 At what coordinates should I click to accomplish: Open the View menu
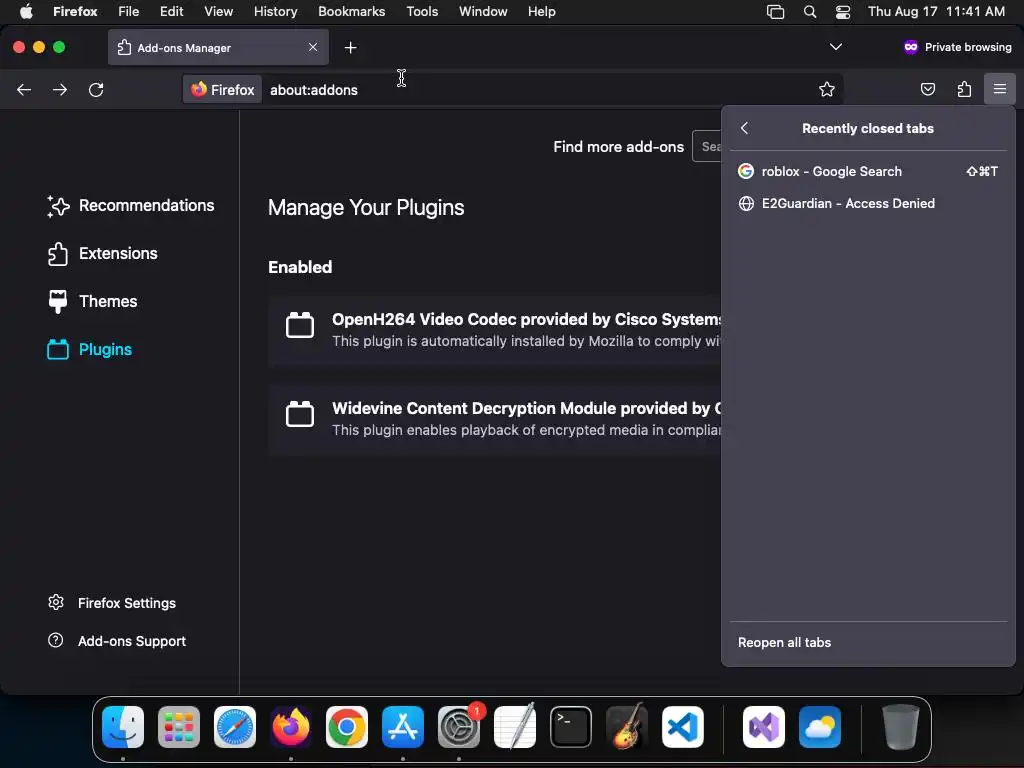tap(218, 11)
